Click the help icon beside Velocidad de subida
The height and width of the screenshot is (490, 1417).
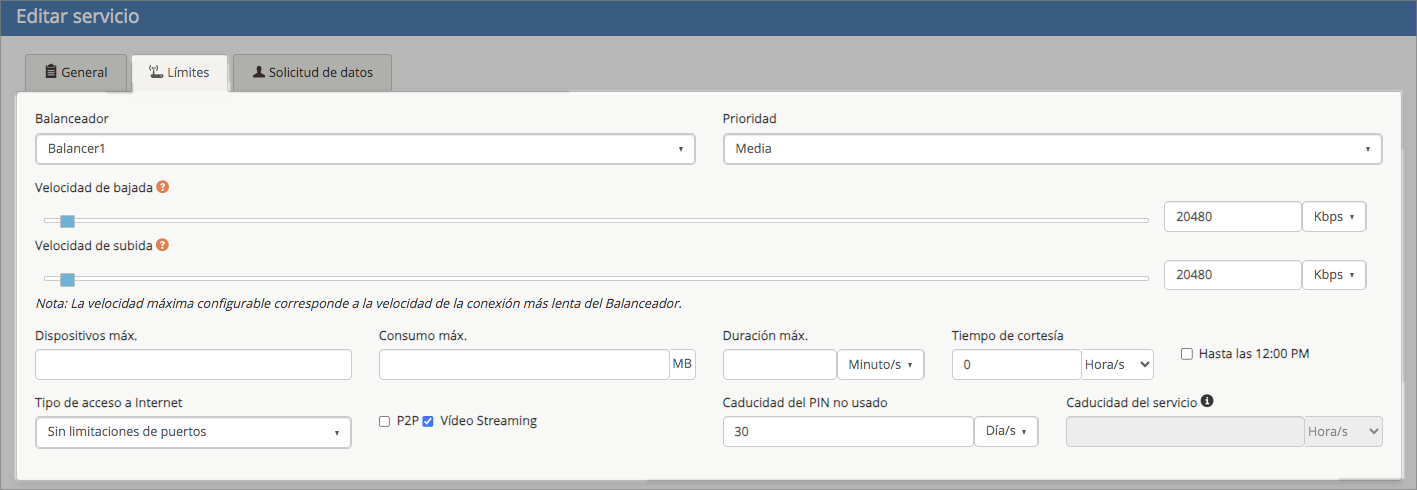pyautogui.click(x=162, y=244)
